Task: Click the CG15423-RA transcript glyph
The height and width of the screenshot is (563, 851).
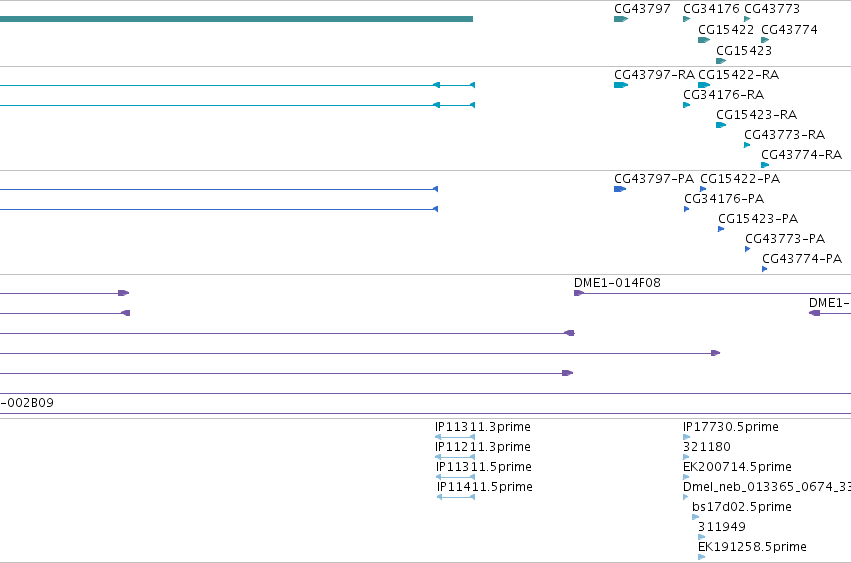Action: [x=721, y=125]
